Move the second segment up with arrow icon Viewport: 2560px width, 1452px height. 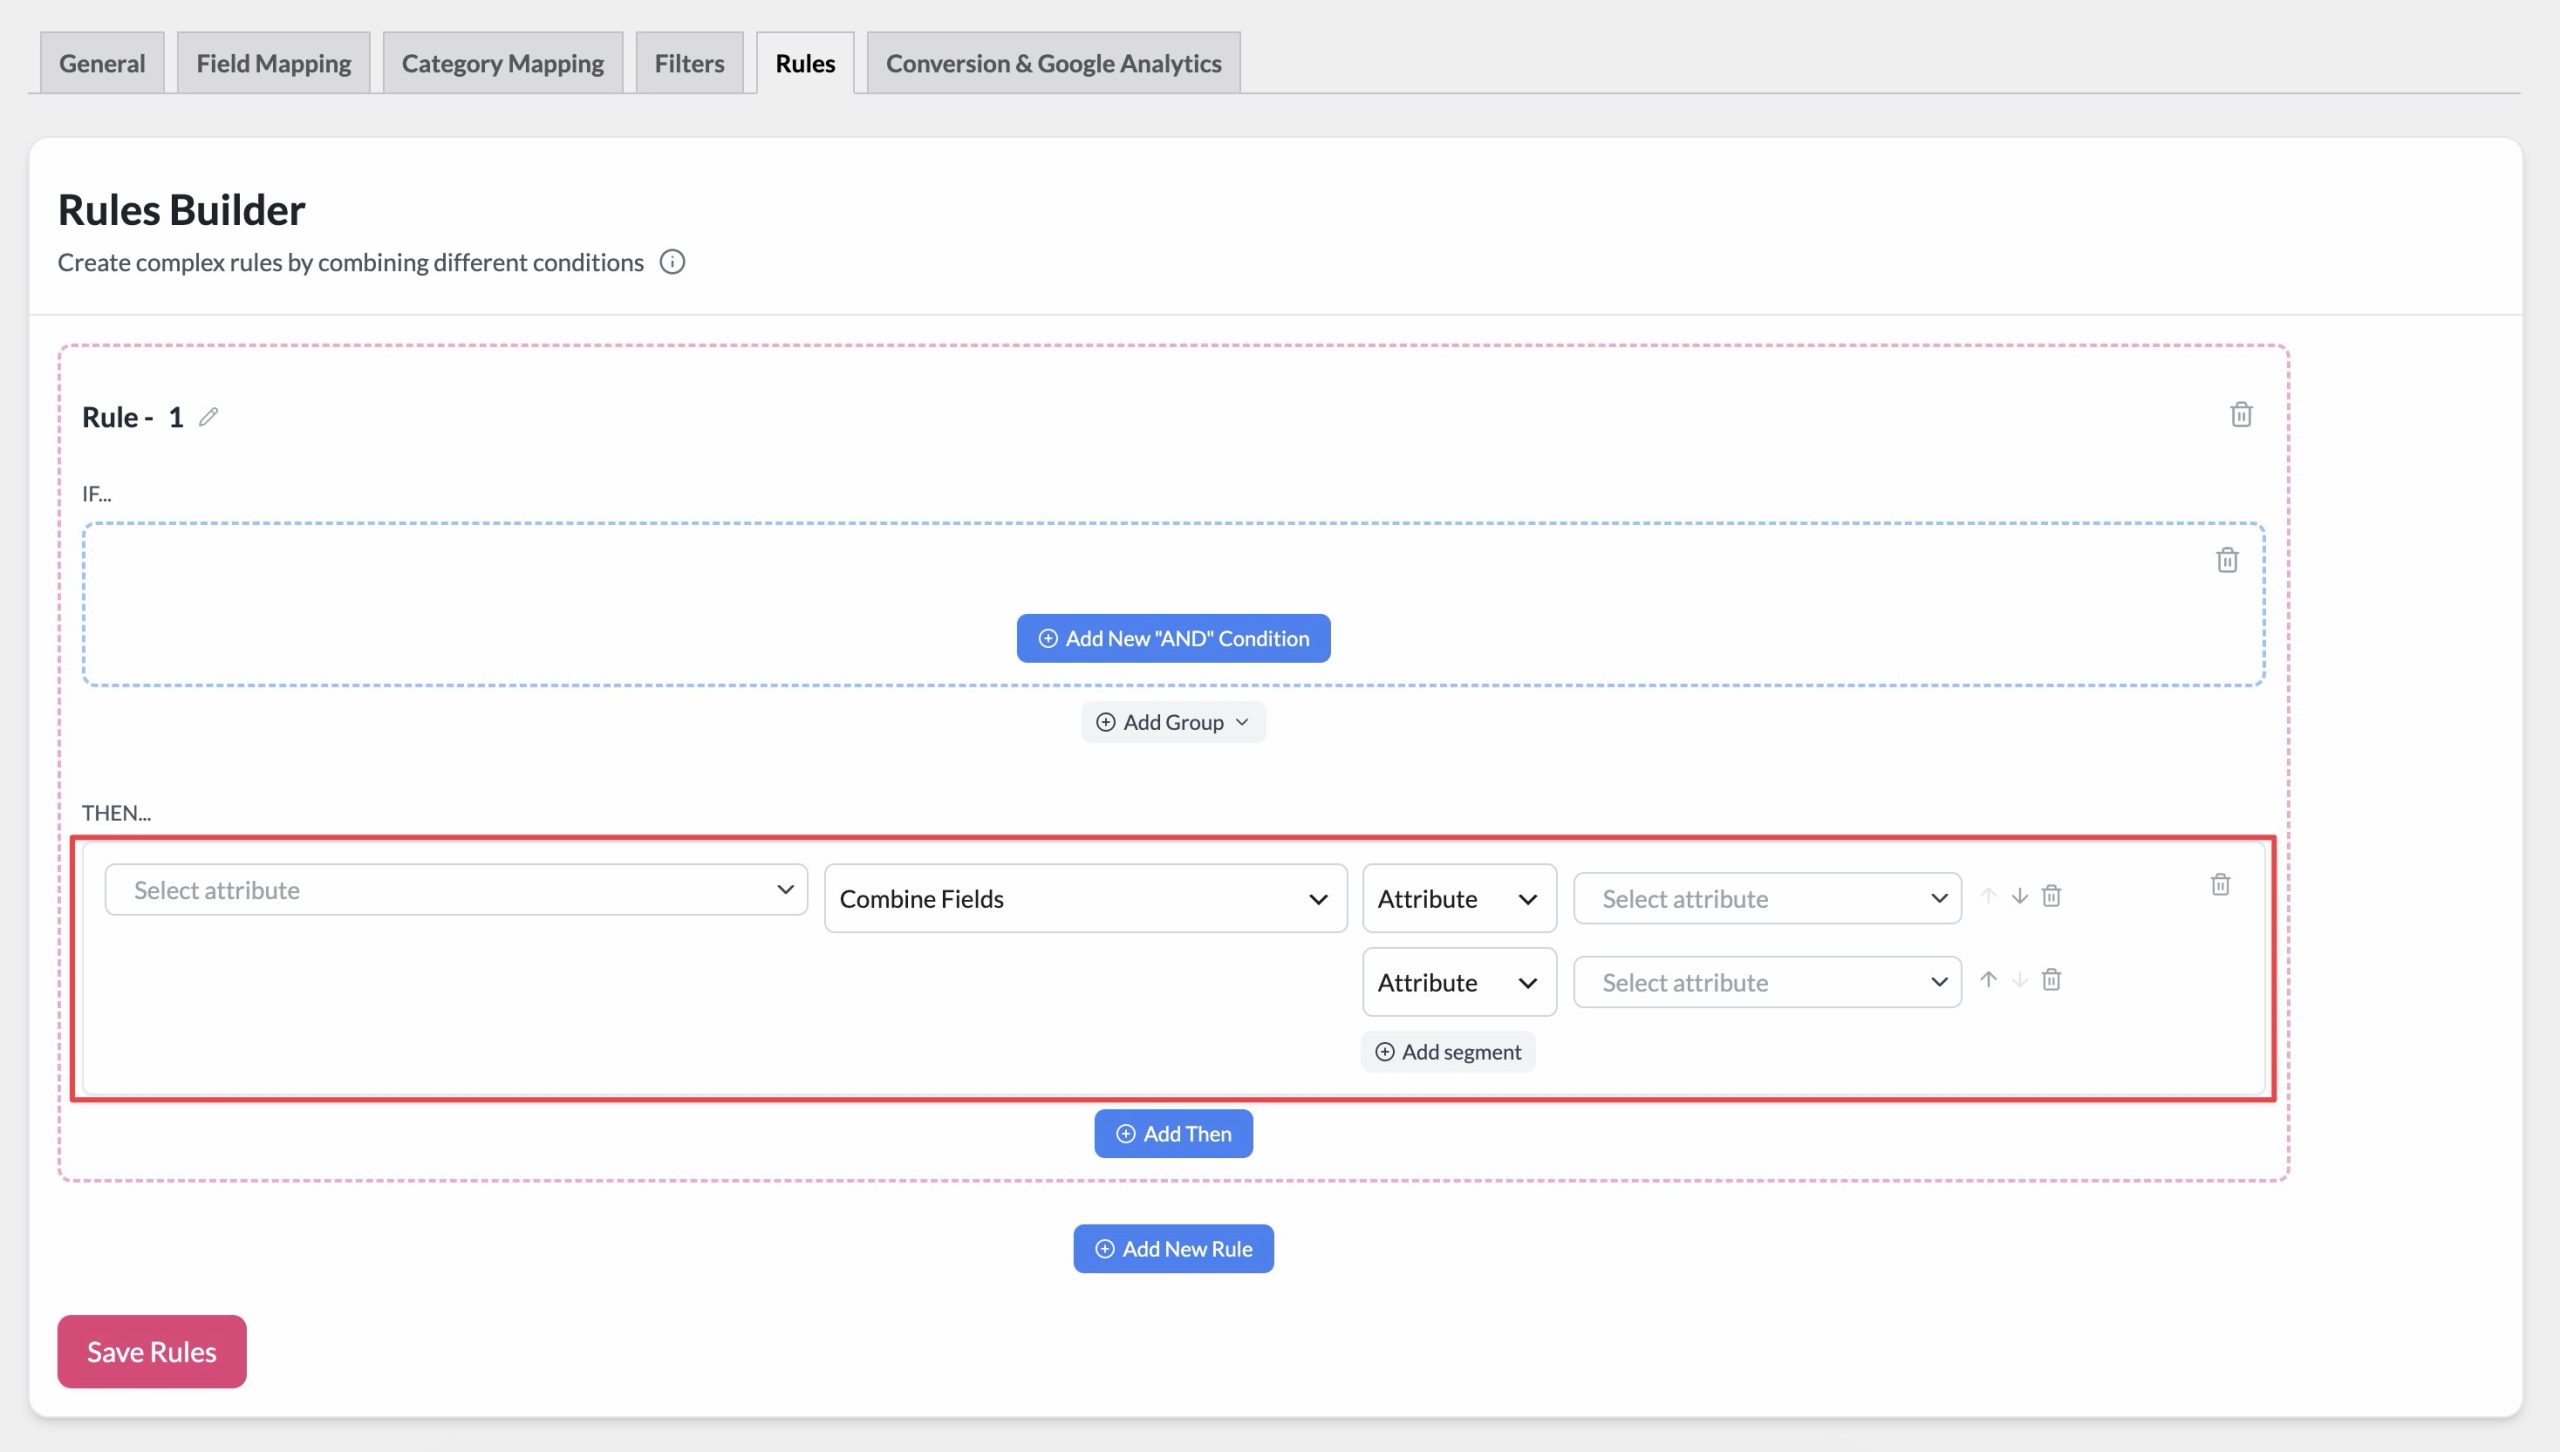(x=1988, y=980)
